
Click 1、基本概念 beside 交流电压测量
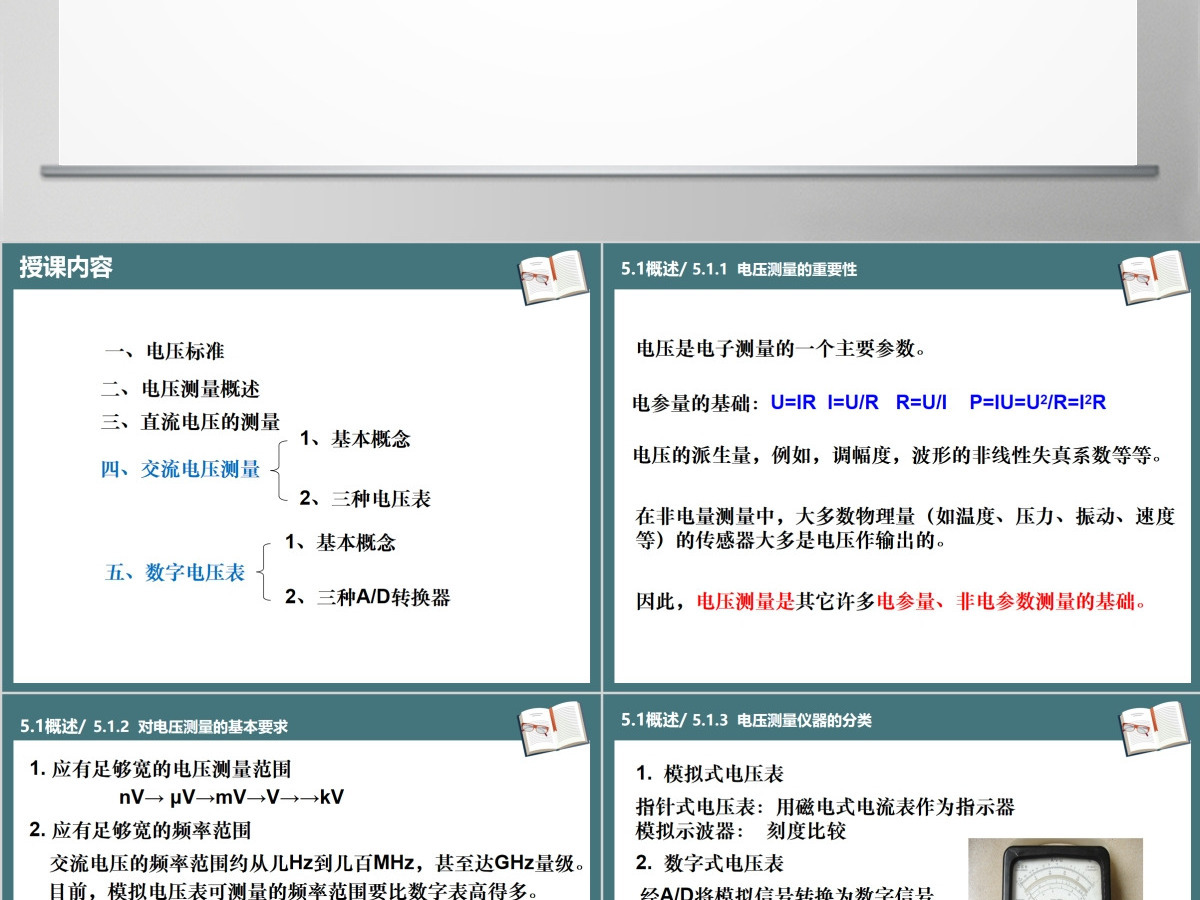point(355,438)
